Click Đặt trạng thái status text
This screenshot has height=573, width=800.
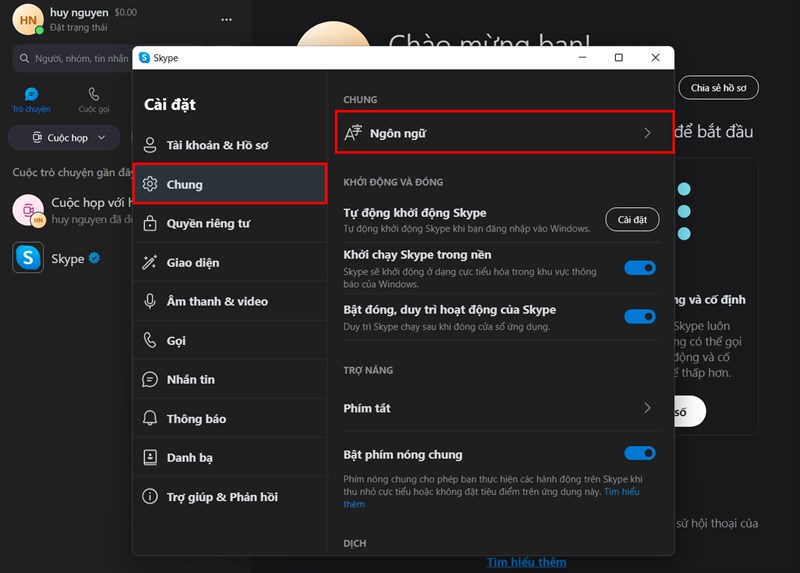(78, 28)
